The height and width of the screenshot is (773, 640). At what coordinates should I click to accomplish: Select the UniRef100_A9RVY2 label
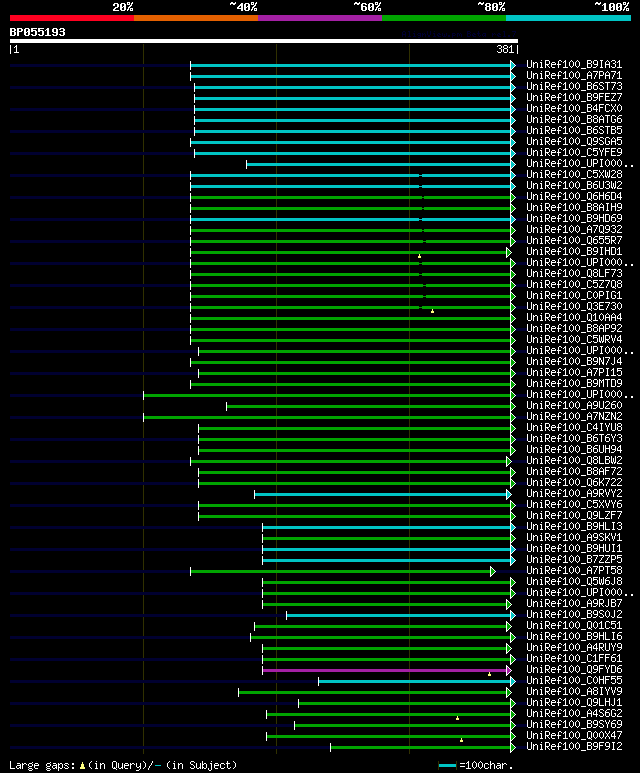[574, 494]
